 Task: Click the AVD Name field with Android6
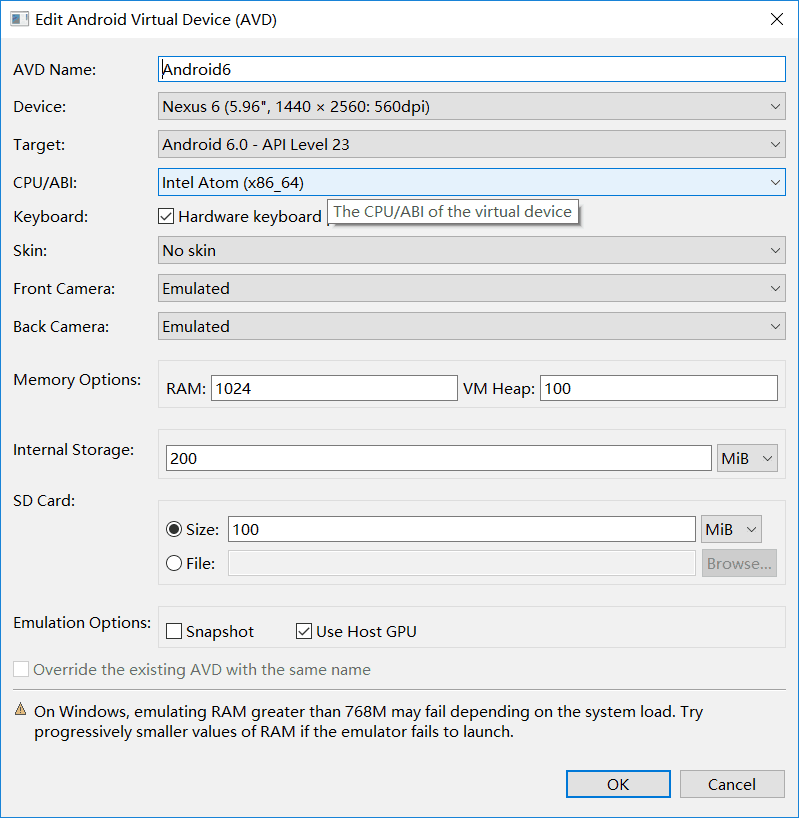(x=471, y=69)
